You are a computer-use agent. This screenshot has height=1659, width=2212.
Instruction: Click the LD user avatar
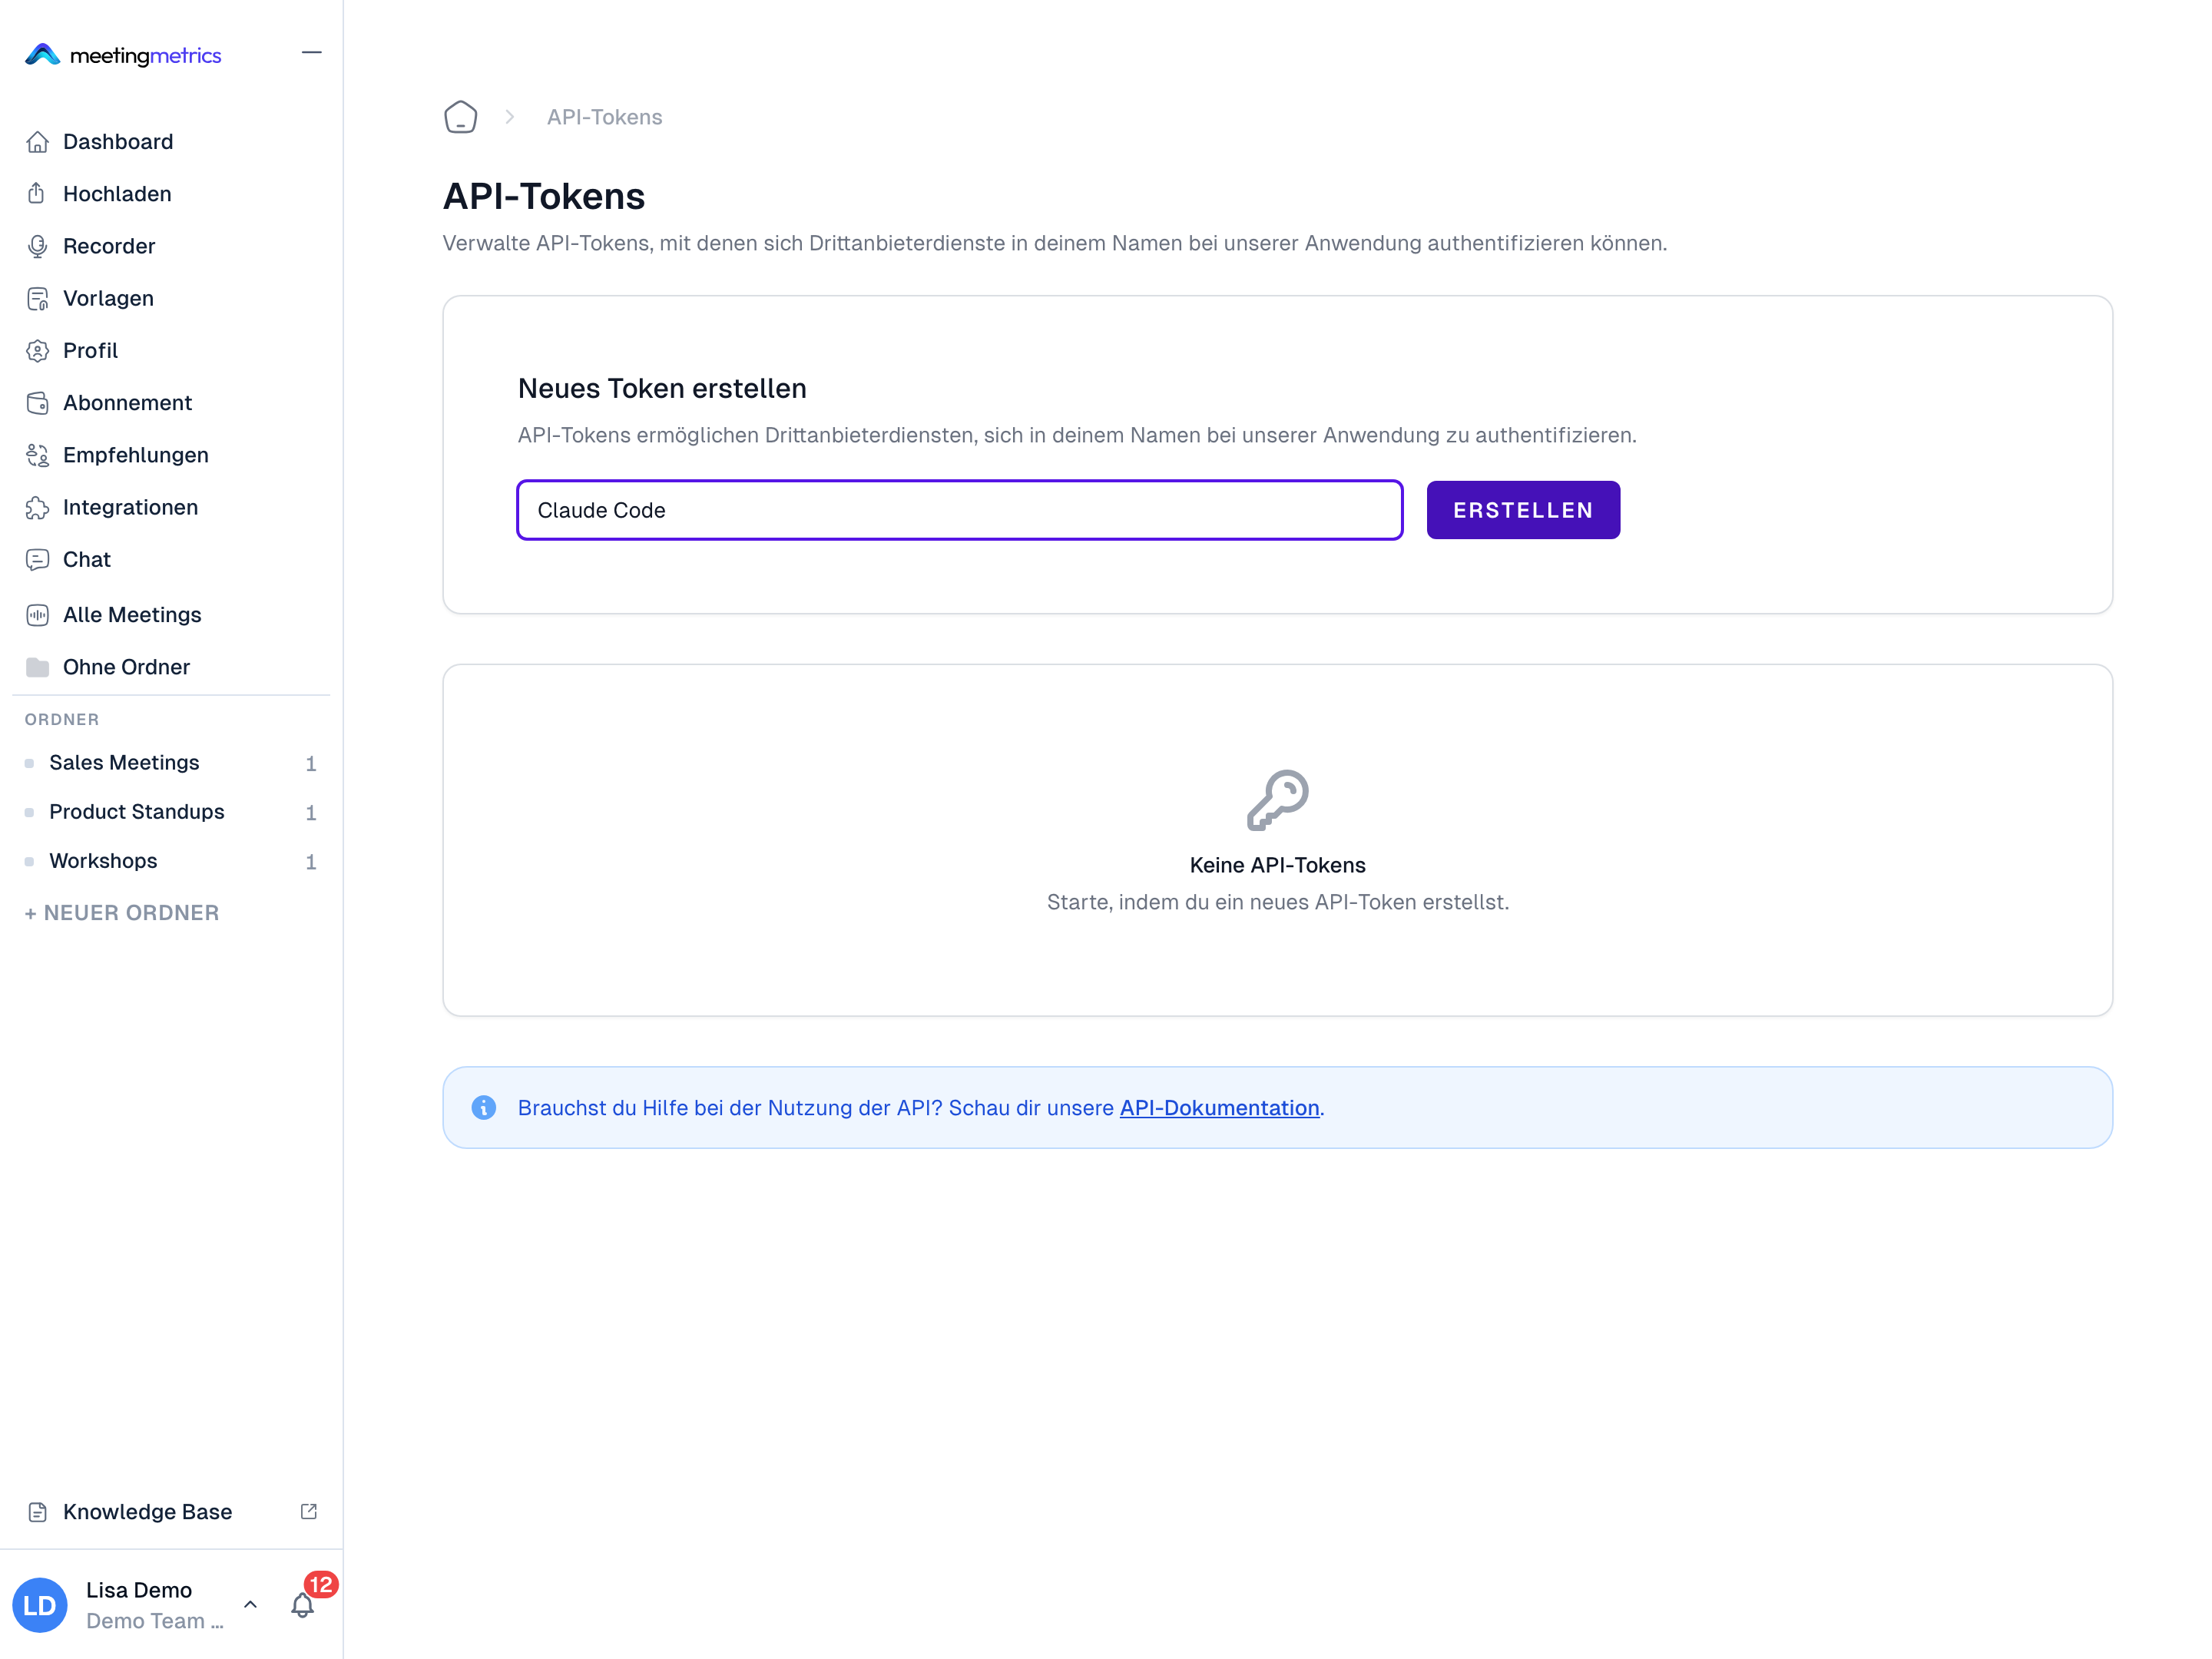click(x=40, y=1605)
